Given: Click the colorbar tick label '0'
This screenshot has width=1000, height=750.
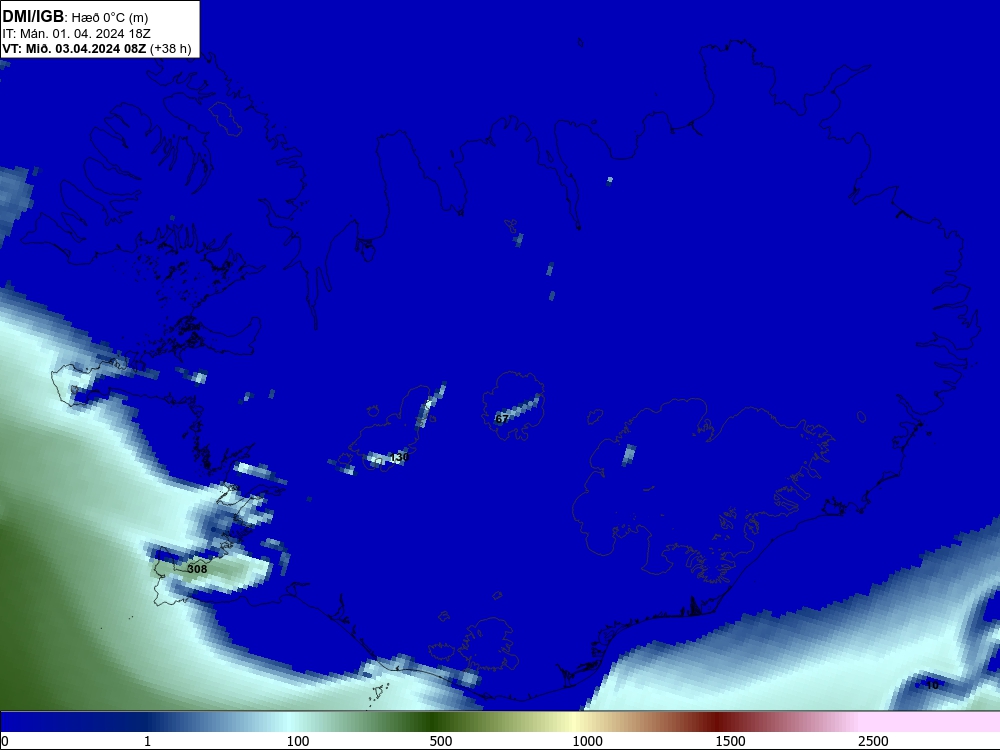Looking at the screenshot, I should 5,741.
